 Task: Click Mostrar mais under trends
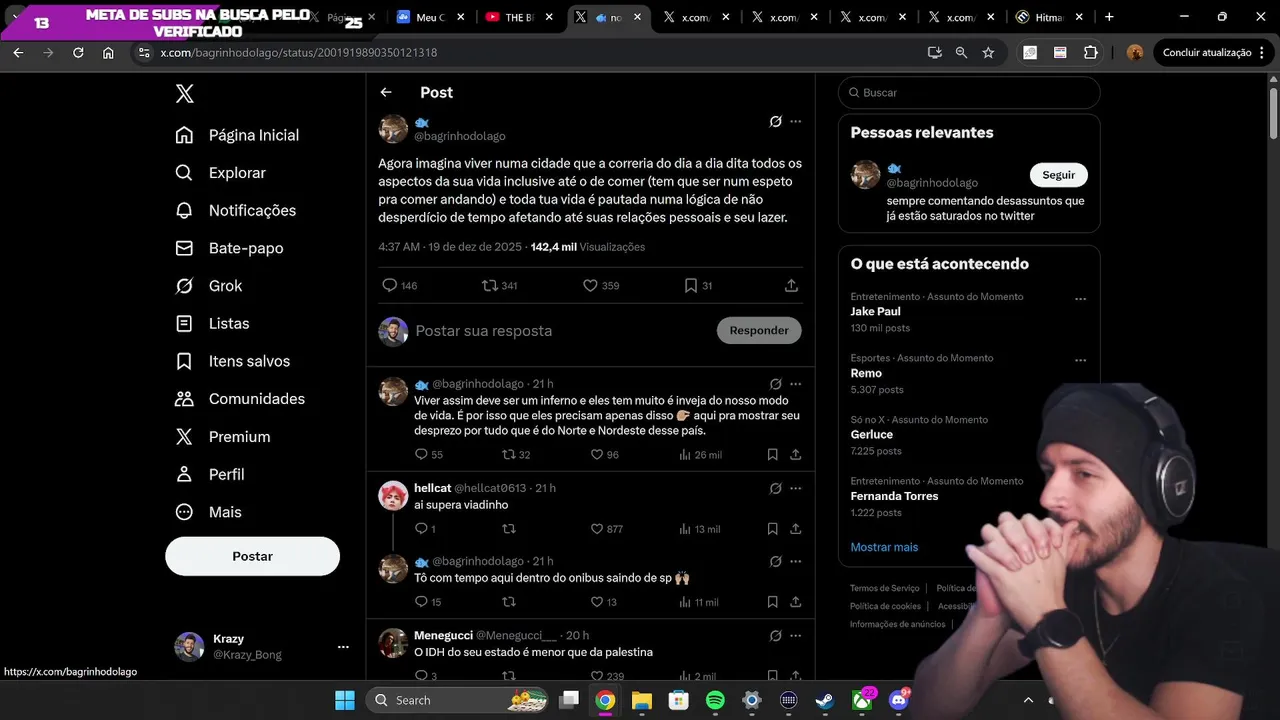pyautogui.click(x=884, y=547)
